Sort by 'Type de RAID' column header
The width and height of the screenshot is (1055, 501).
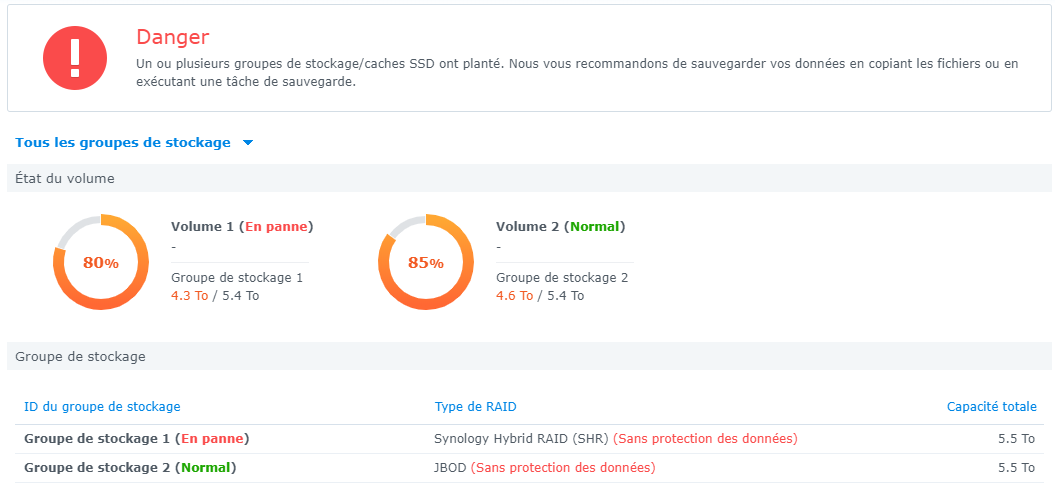point(475,407)
